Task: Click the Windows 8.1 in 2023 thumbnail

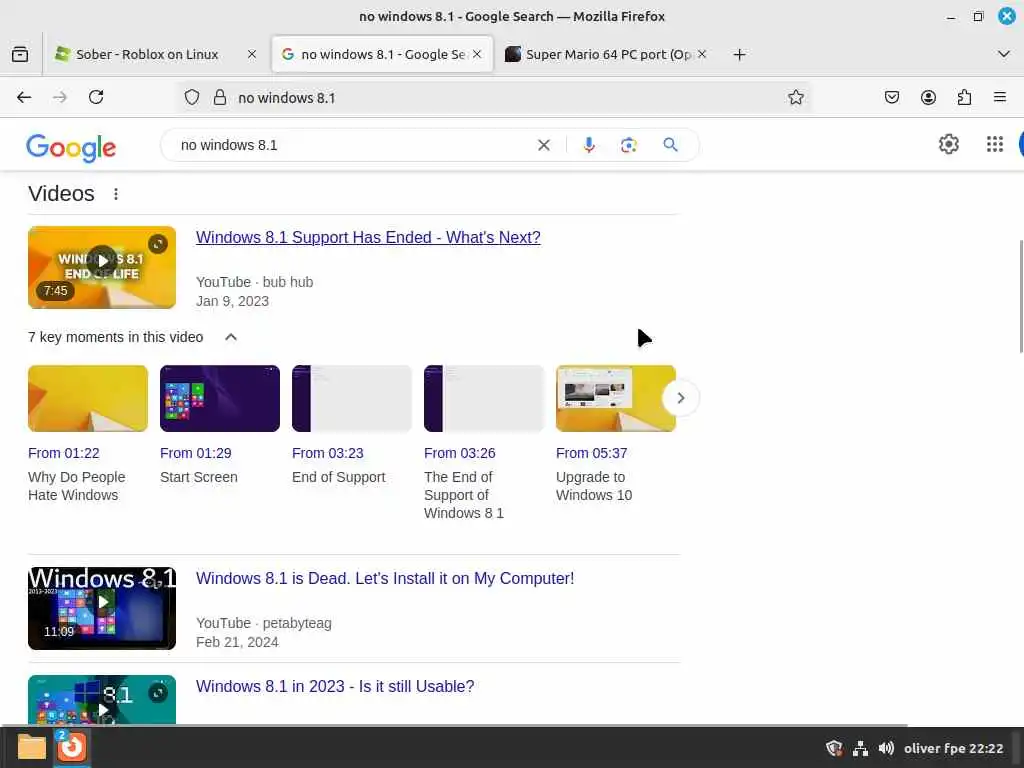Action: pyautogui.click(x=102, y=699)
